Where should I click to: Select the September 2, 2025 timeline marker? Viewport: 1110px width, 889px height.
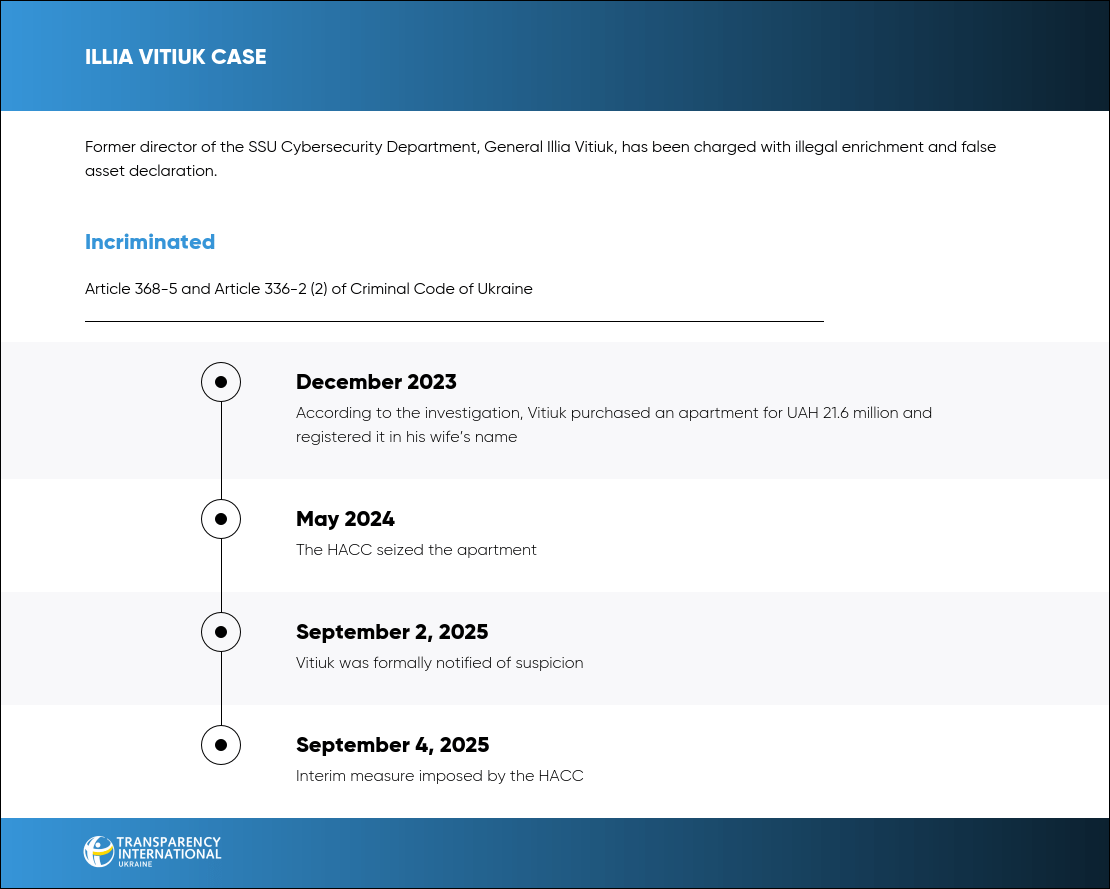(x=221, y=632)
